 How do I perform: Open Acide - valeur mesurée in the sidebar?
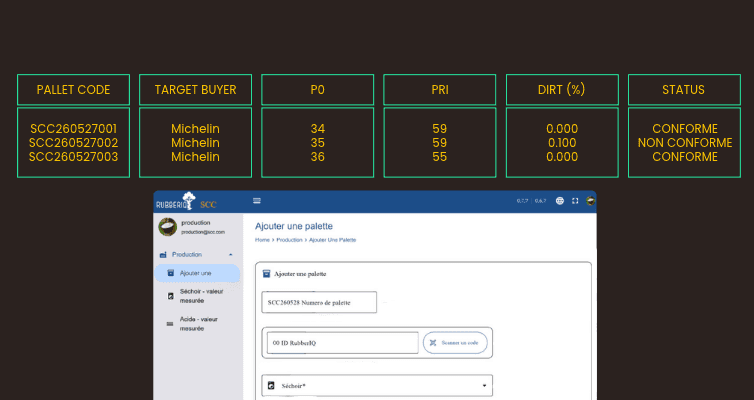pyautogui.click(x=197, y=324)
